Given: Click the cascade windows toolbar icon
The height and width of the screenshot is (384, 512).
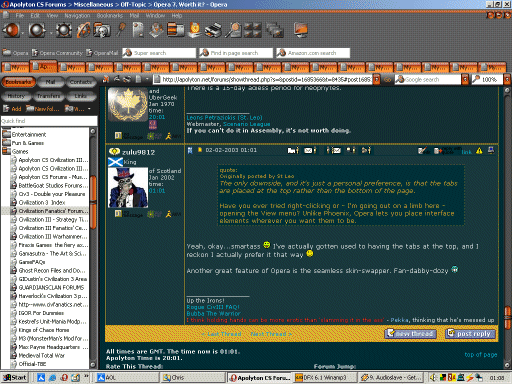Looking at the screenshot, I should (275, 30).
